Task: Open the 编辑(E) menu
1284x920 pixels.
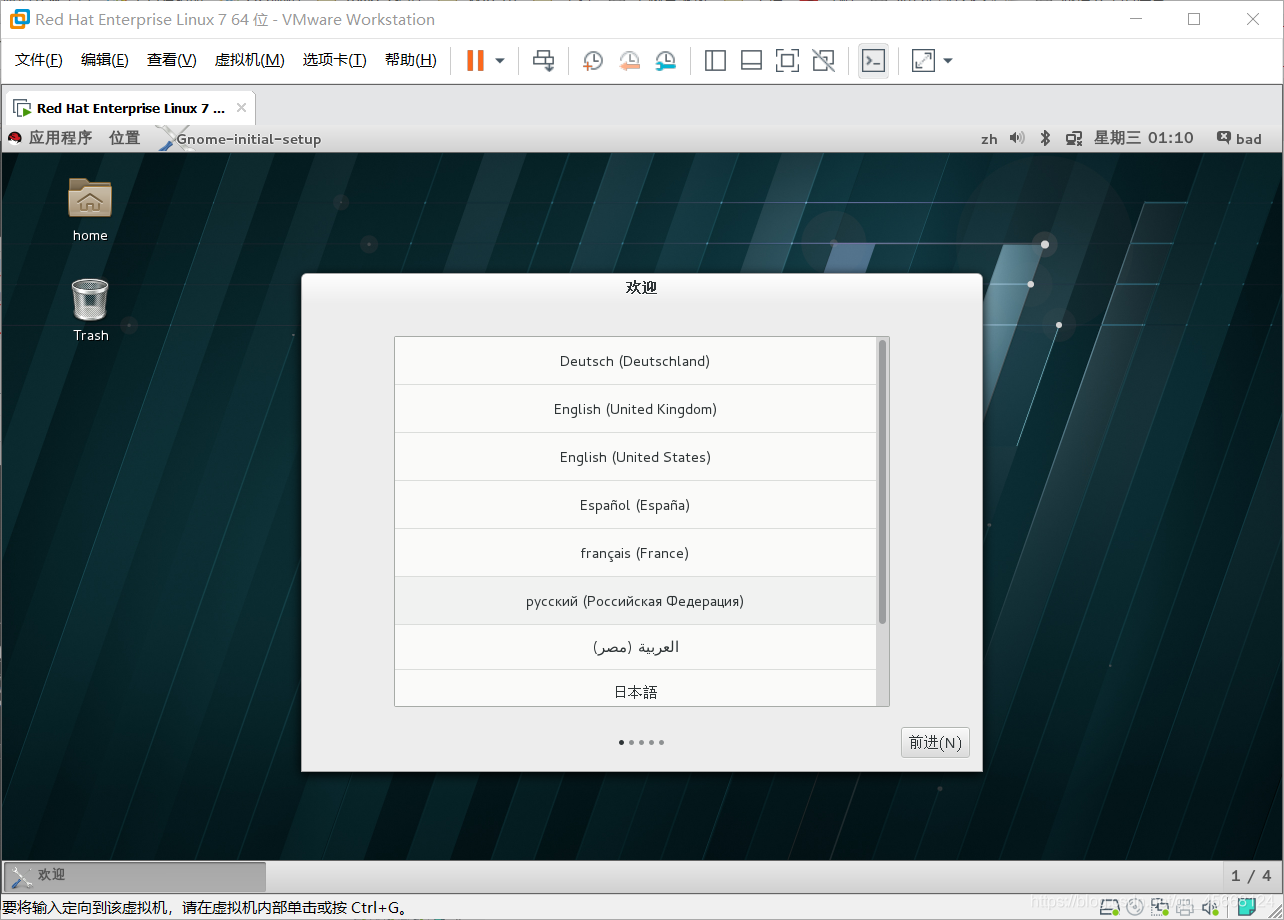Action: (105, 60)
